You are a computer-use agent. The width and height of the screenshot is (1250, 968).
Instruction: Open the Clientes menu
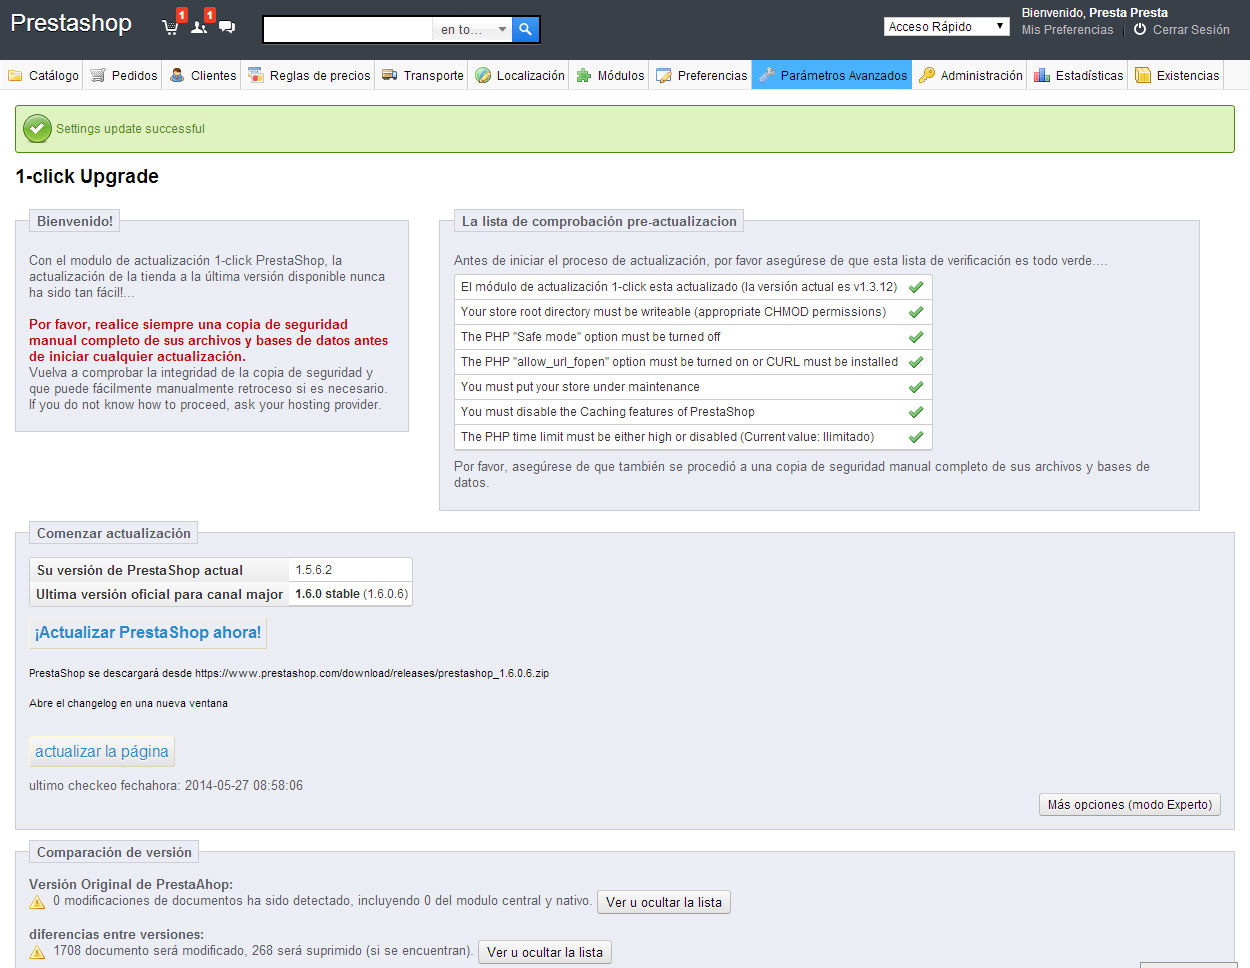pyautogui.click(x=203, y=75)
